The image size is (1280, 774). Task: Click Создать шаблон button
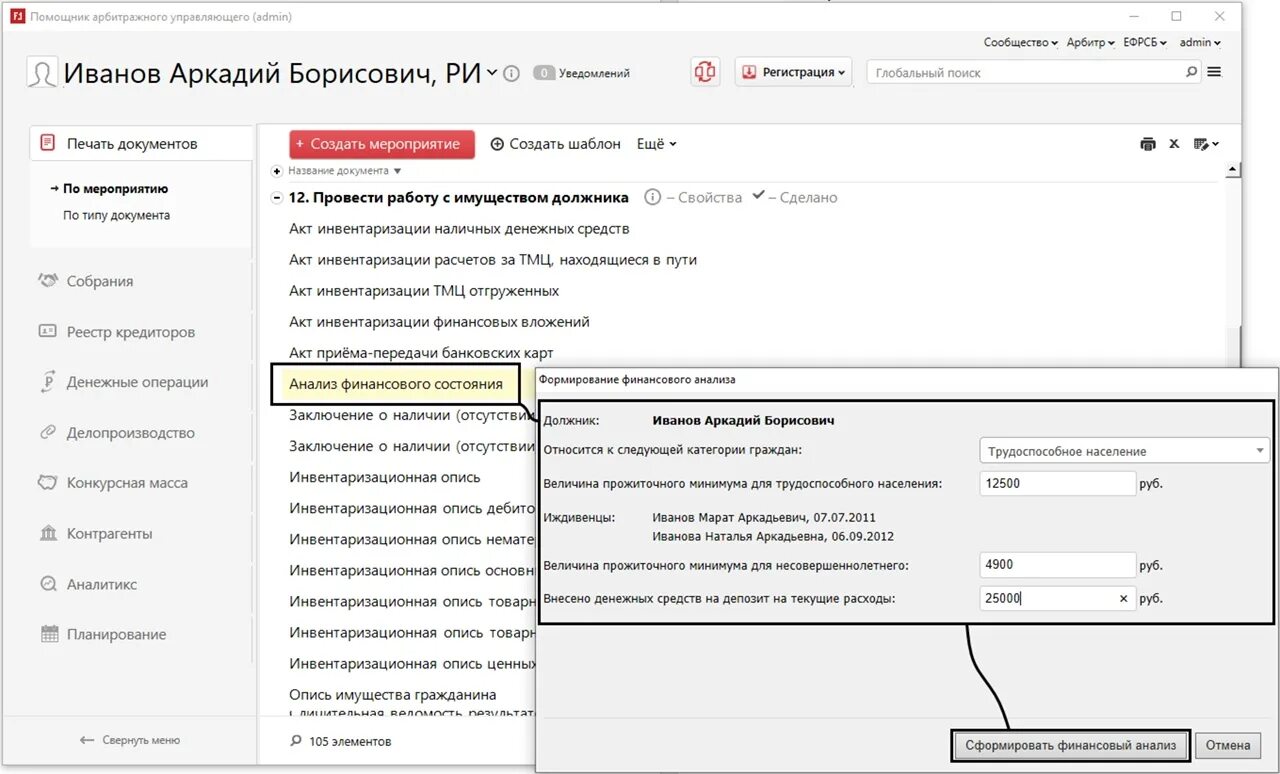click(x=555, y=144)
